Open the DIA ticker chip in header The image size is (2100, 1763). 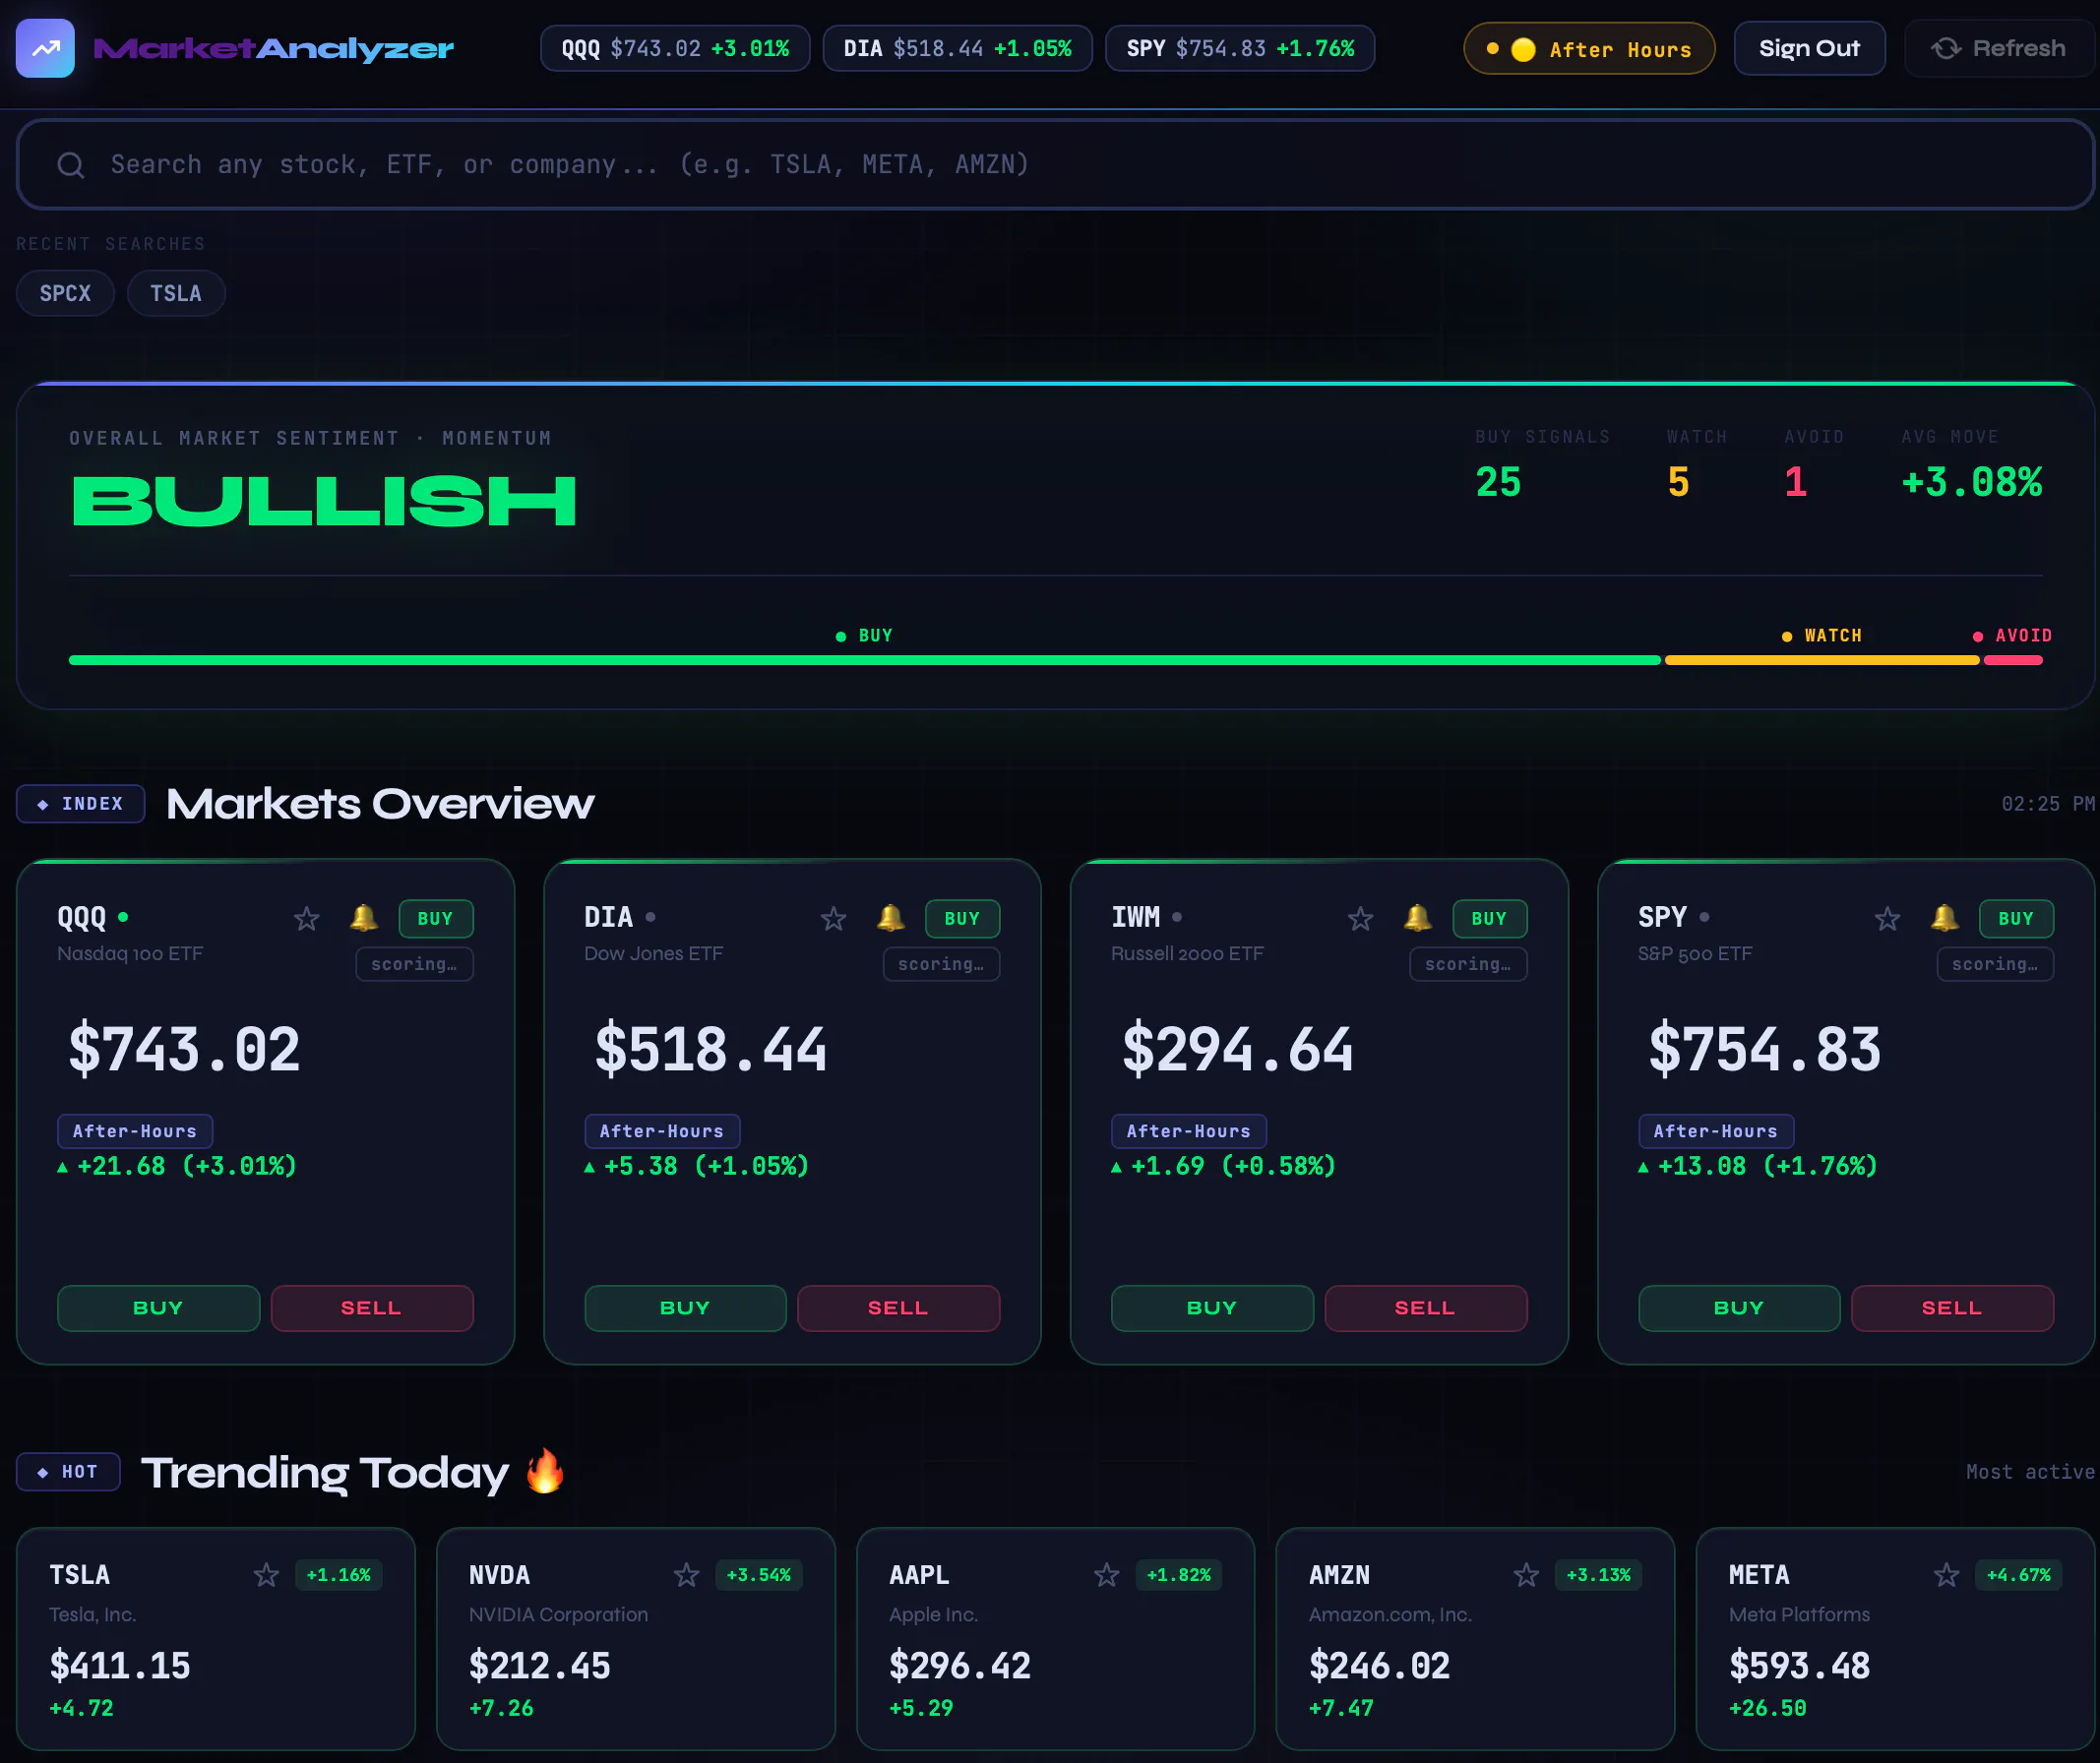coord(958,48)
